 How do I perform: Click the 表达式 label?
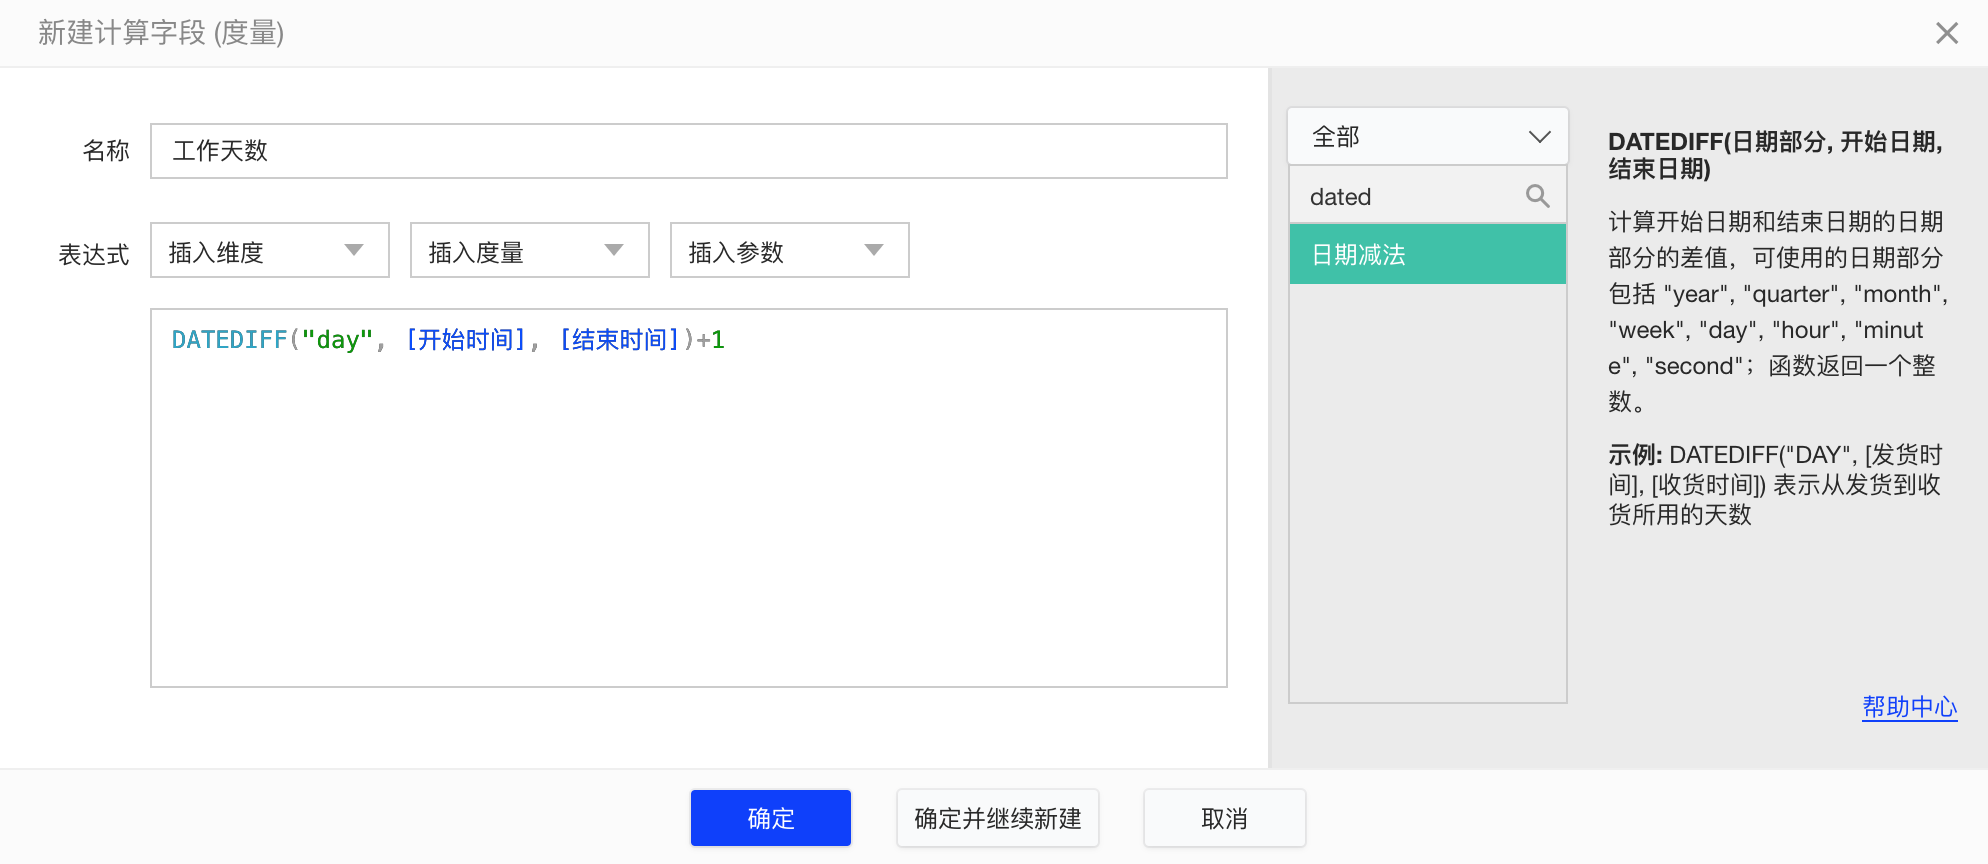(94, 255)
